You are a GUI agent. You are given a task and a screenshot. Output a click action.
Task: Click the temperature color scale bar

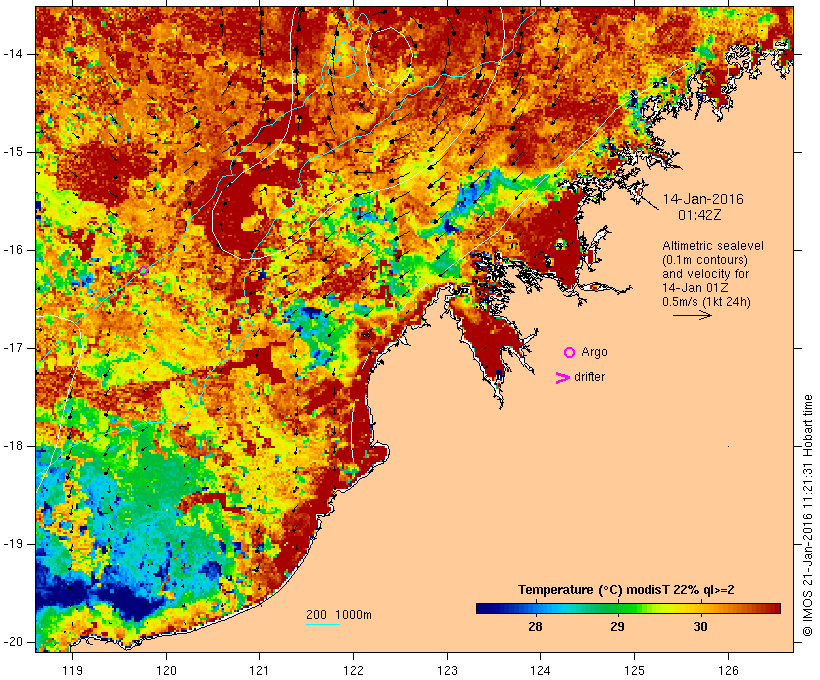tap(628, 608)
